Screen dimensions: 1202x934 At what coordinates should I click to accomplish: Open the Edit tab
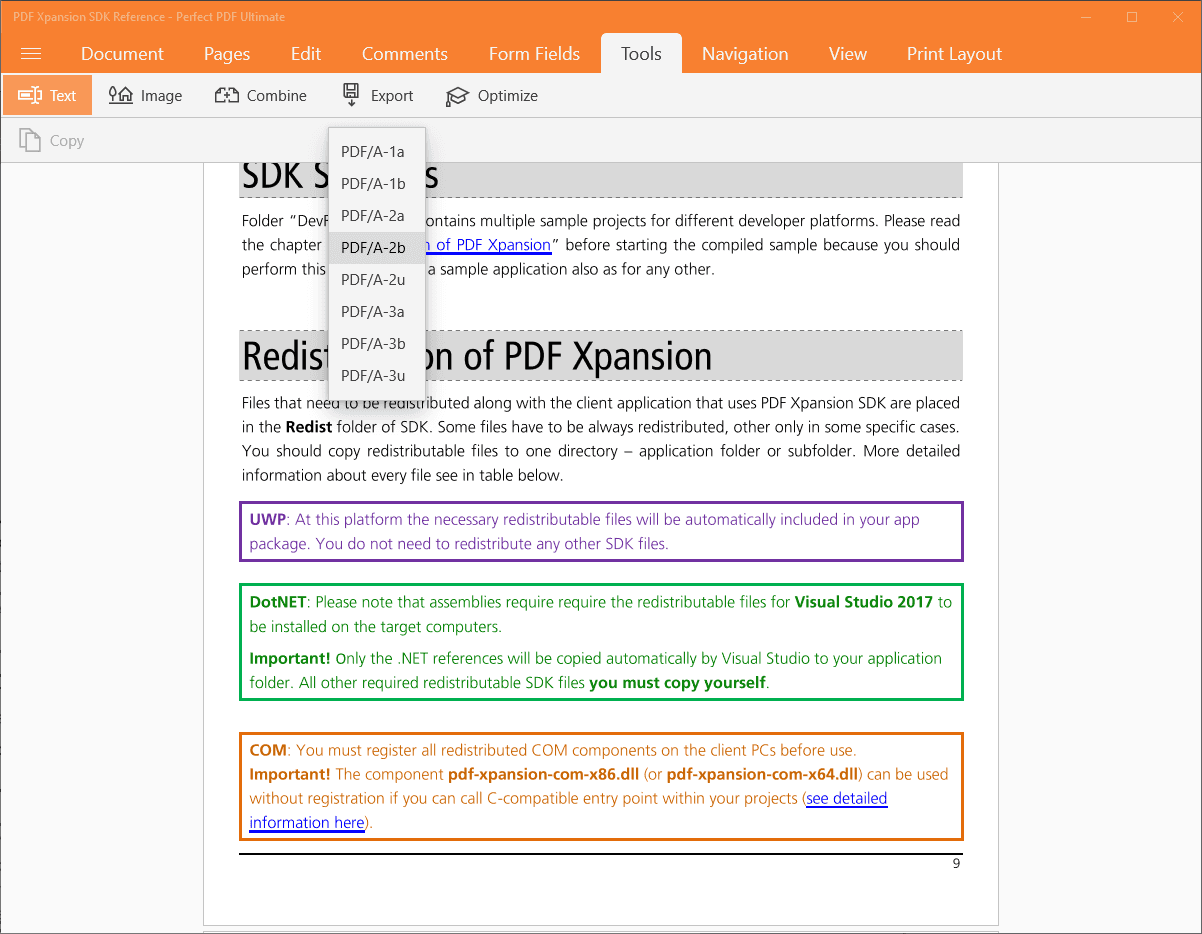point(306,54)
